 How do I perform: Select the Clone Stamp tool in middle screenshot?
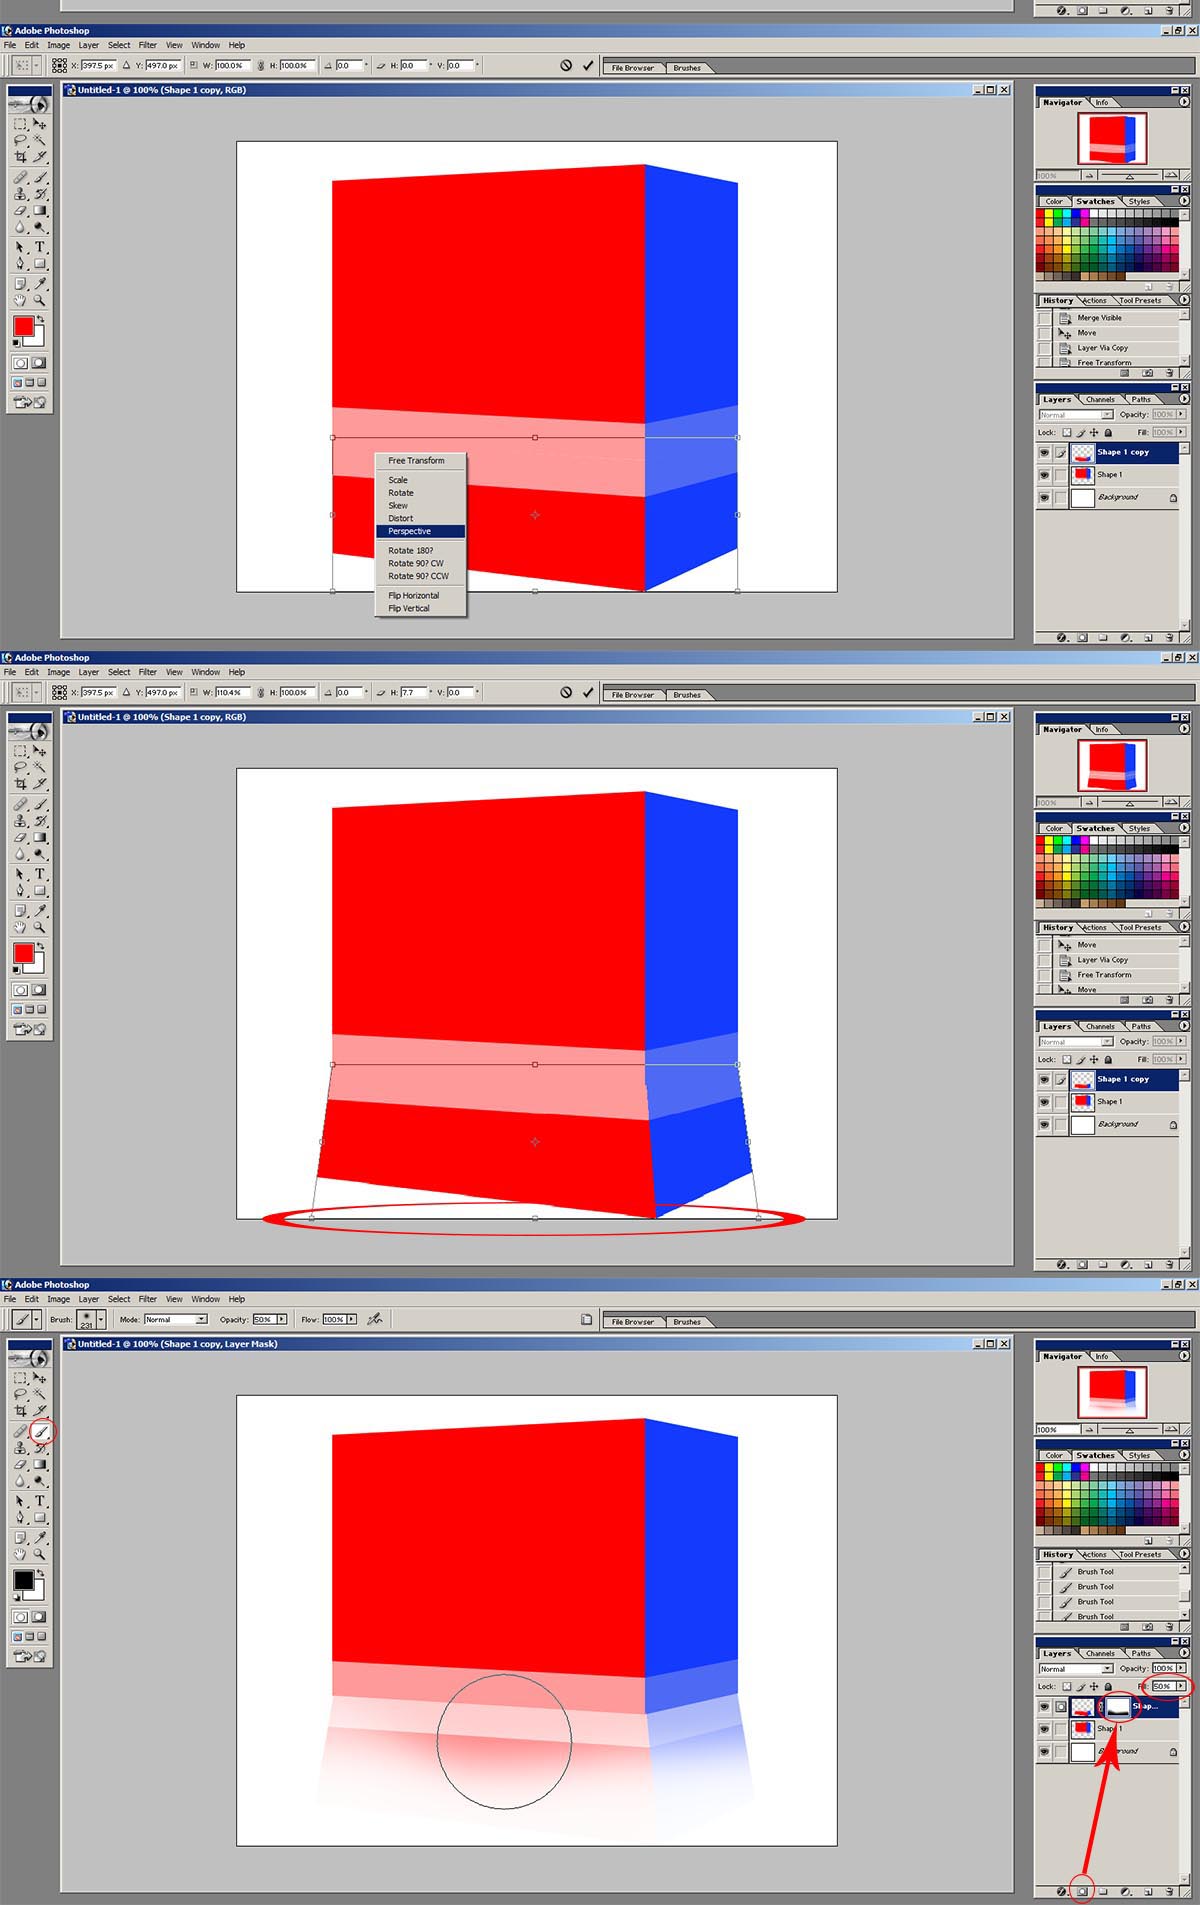tap(20, 821)
